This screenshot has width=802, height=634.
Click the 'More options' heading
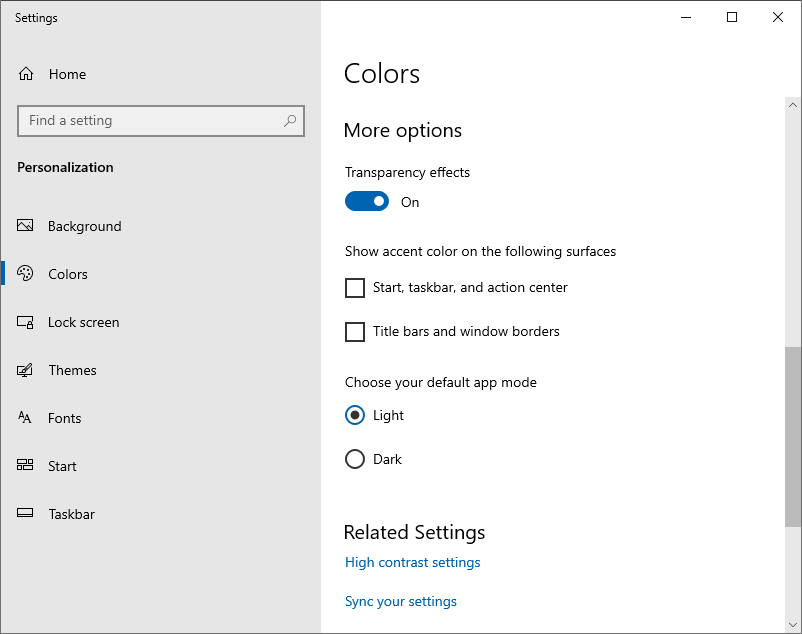[403, 131]
